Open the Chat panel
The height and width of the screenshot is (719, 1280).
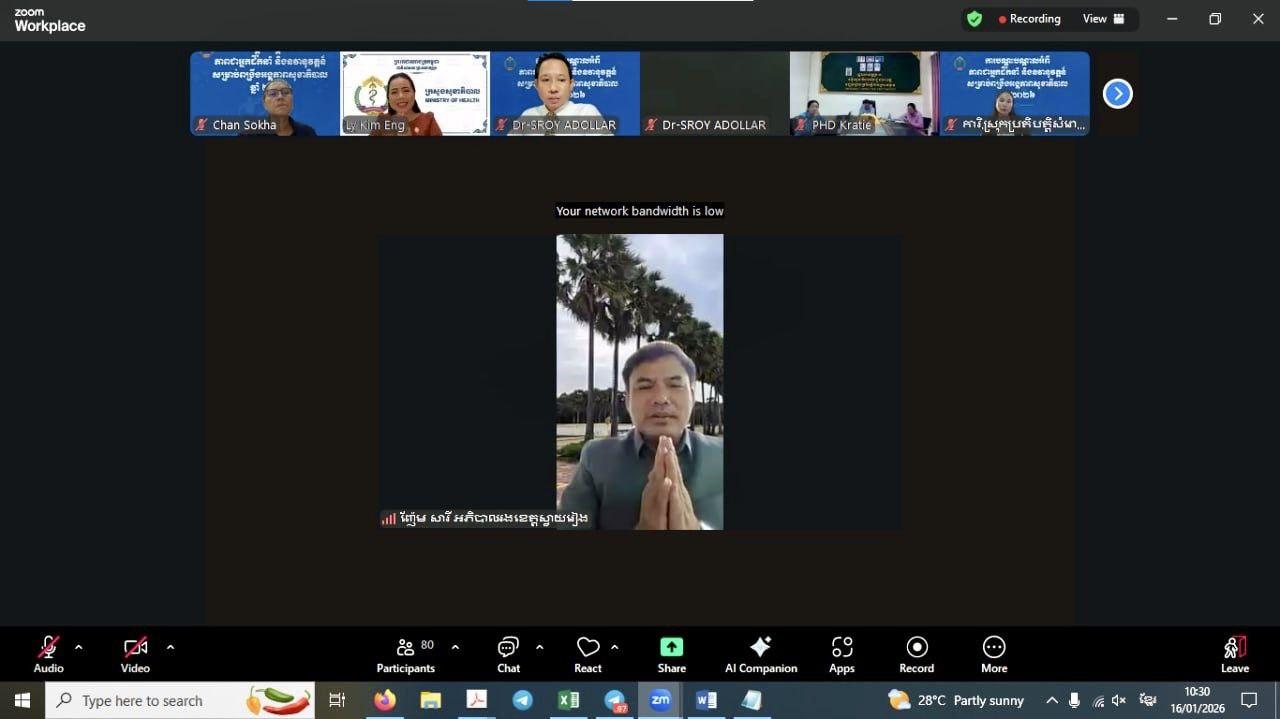[508, 655]
